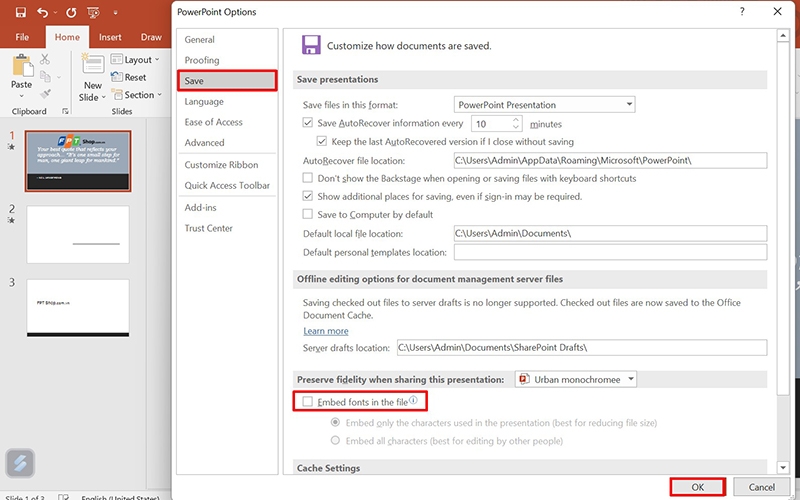800x500 pixels.
Task: Close the PowerPoint Options dialog
Action: pos(777,11)
